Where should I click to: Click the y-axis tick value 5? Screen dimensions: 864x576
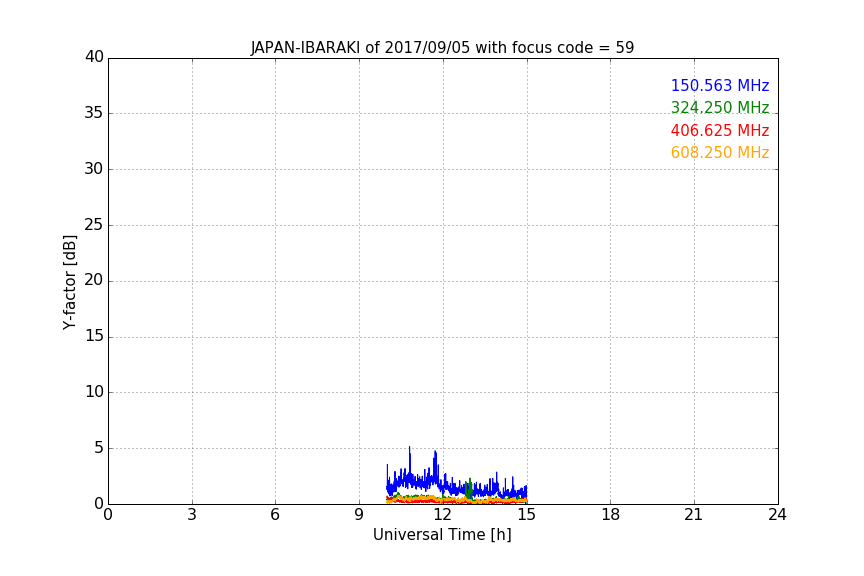pyautogui.click(x=99, y=448)
